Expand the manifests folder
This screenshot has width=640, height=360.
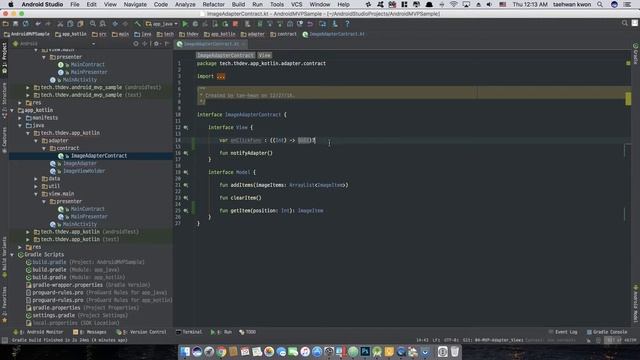coord(20,118)
